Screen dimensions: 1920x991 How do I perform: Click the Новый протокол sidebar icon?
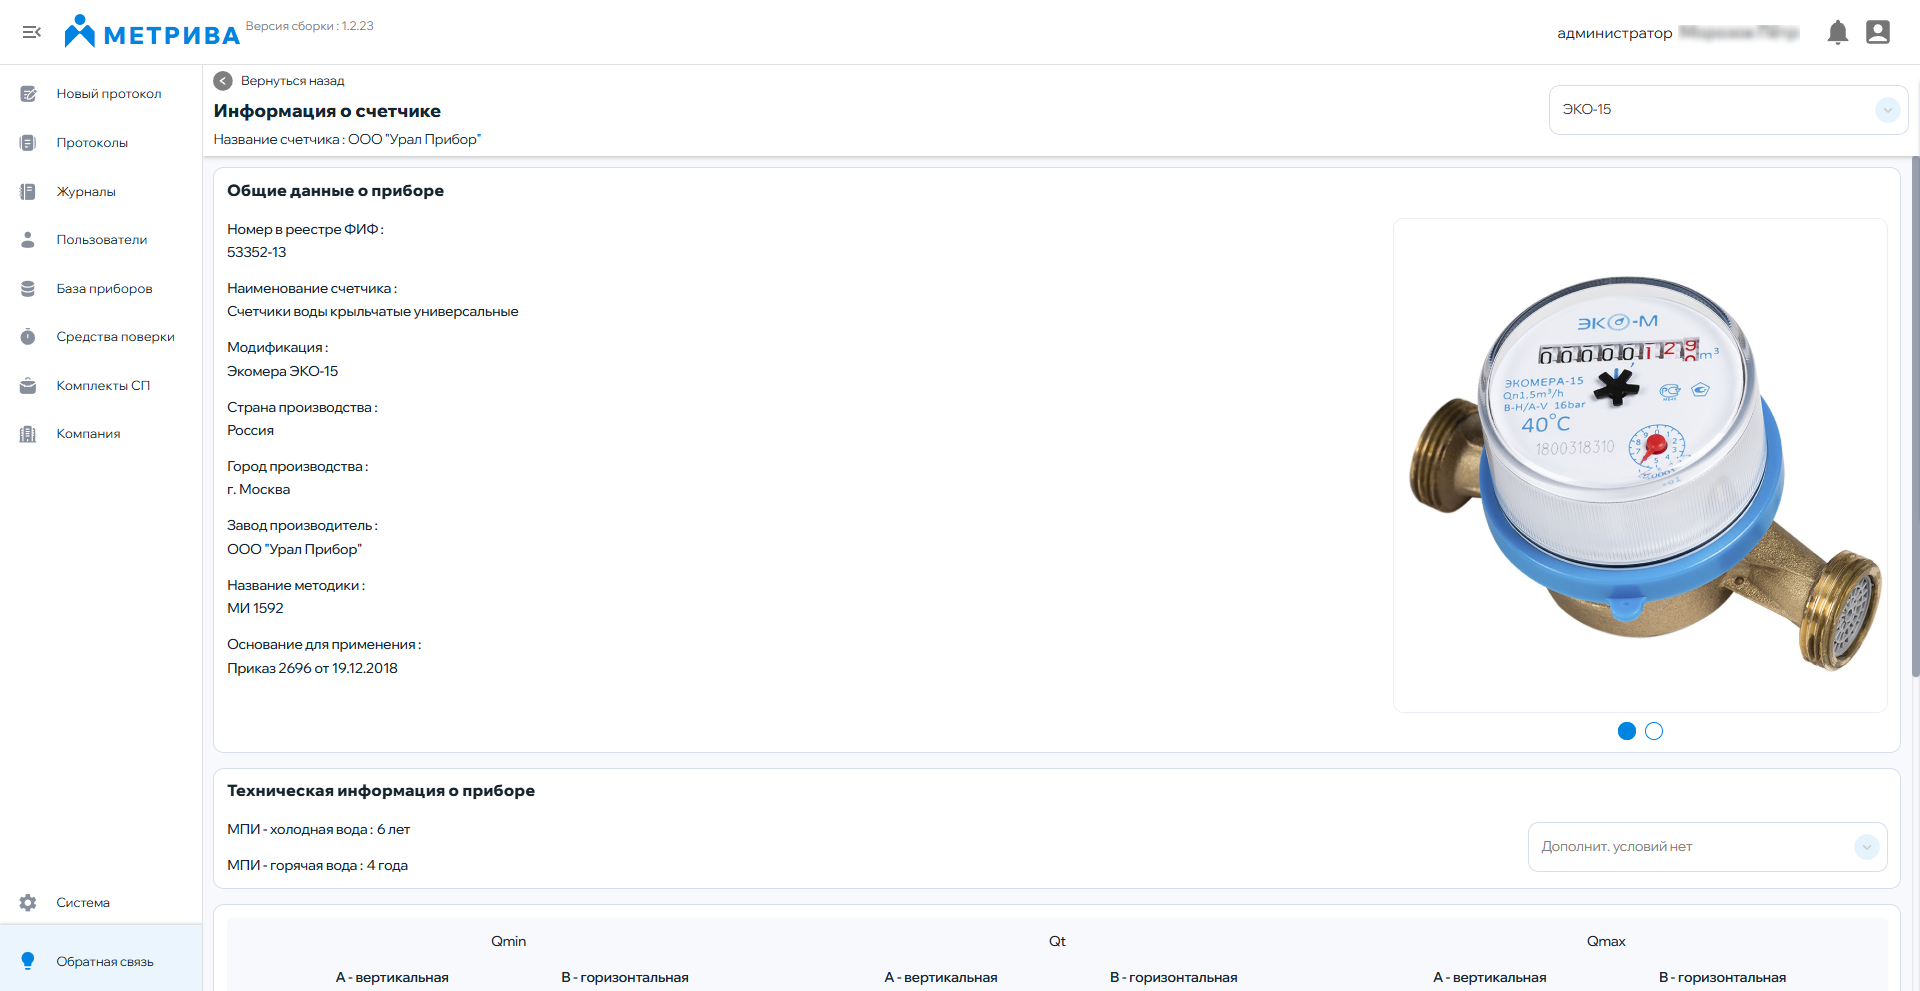coord(28,94)
